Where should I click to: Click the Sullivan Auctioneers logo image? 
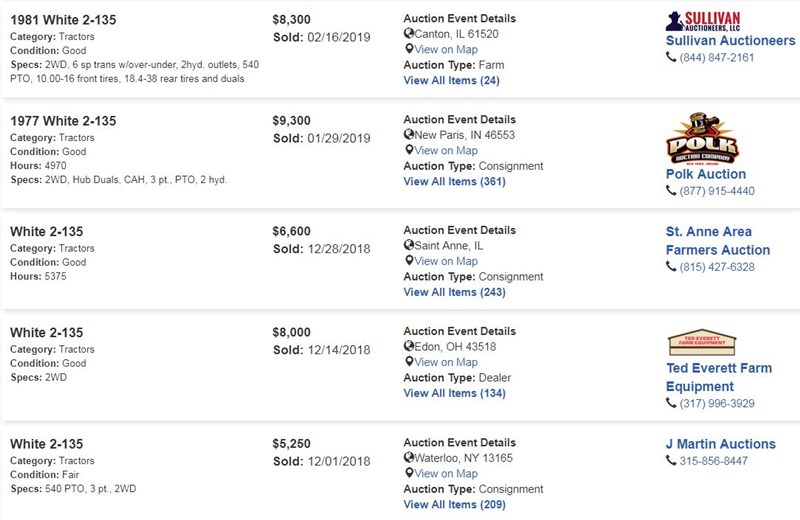pyautogui.click(x=703, y=21)
